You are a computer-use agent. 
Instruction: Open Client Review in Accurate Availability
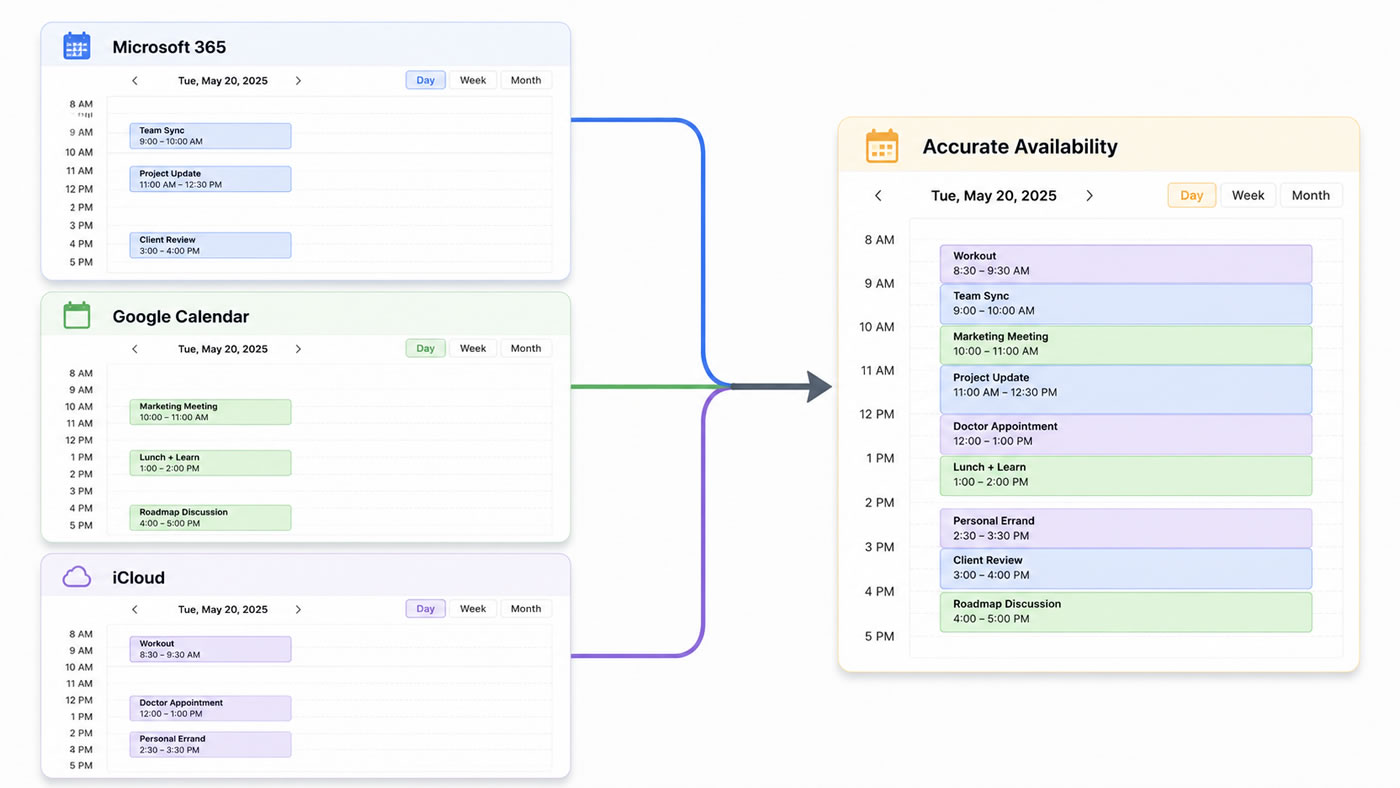click(x=1126, y=569)
